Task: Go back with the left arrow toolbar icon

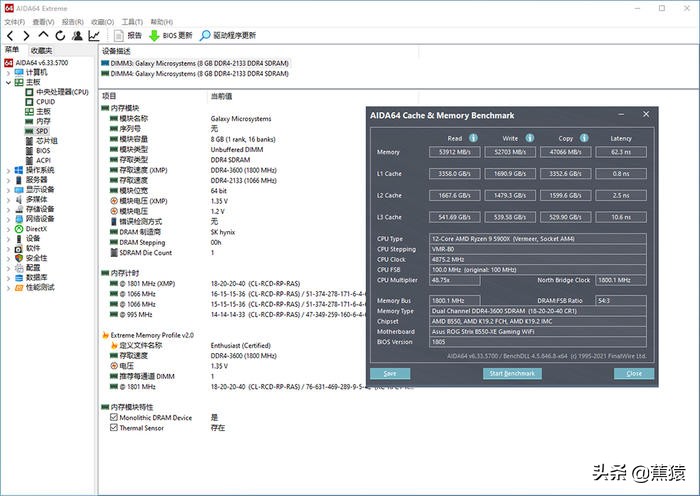Action: point(11,36)
